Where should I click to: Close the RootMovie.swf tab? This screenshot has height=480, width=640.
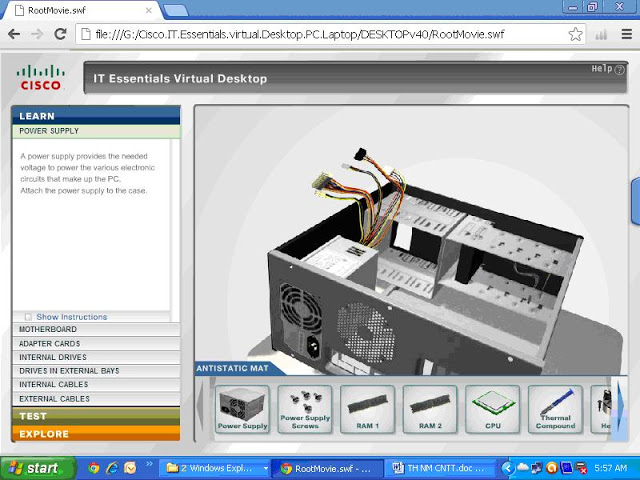click(149, 10)
